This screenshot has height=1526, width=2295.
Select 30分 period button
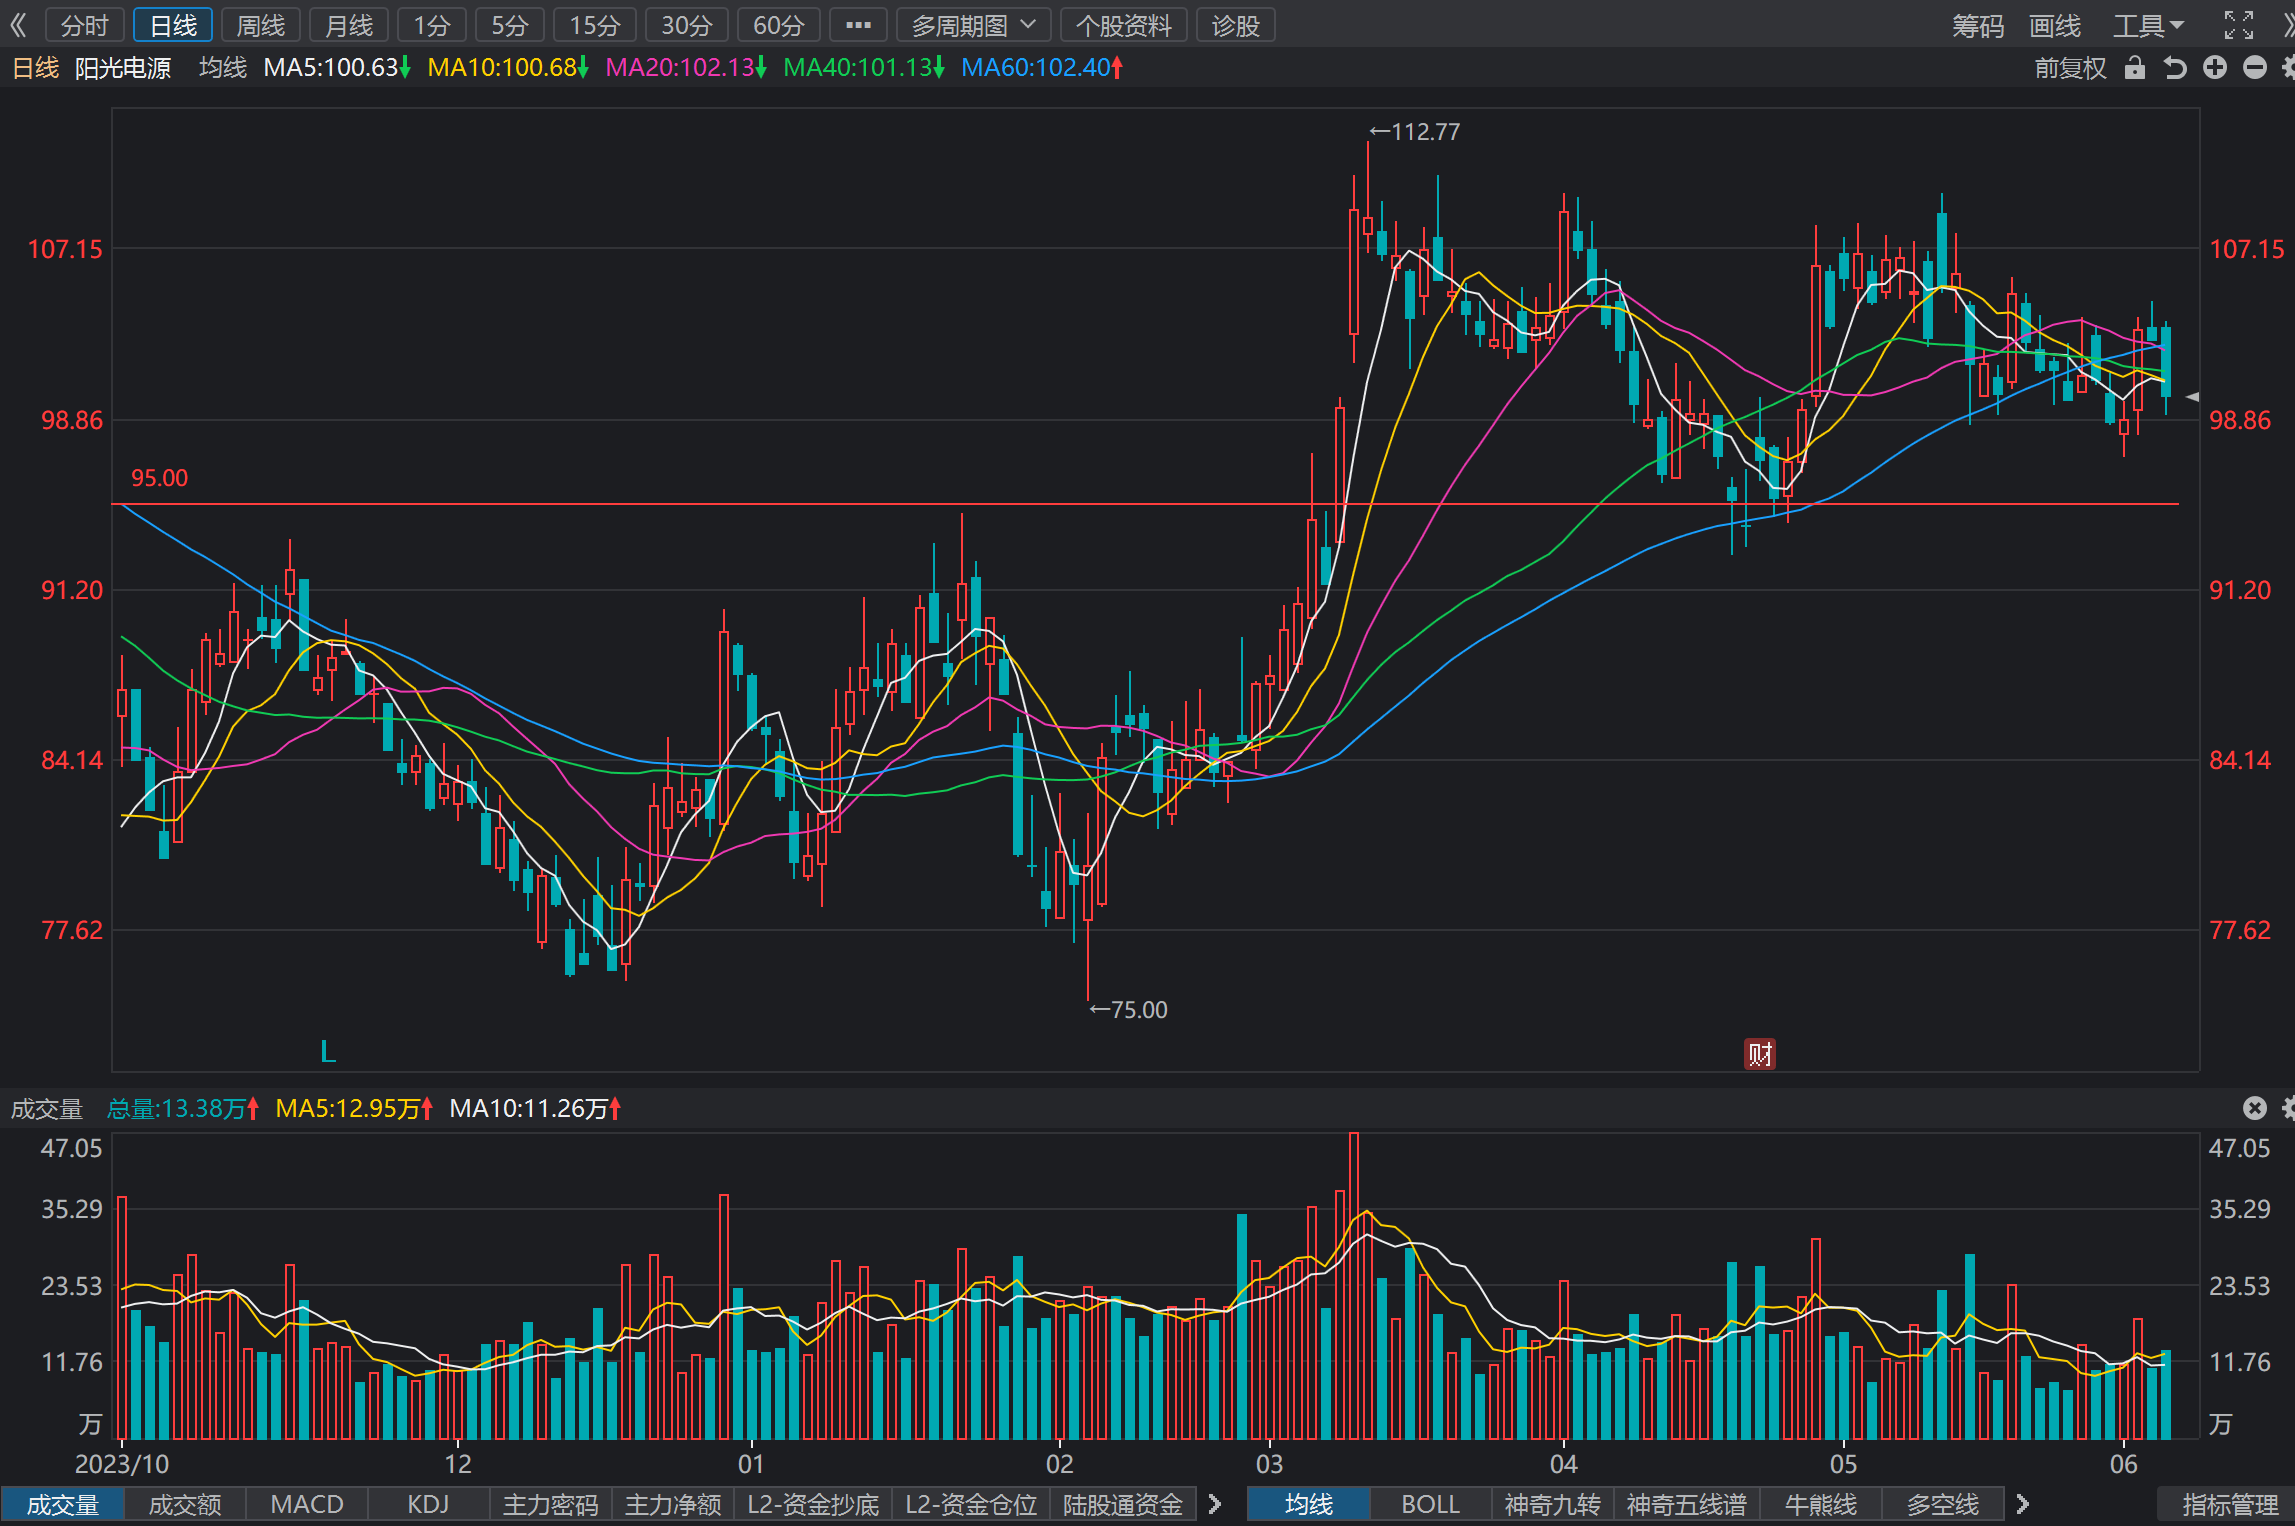pyautogui.click(x=687, y=25)
